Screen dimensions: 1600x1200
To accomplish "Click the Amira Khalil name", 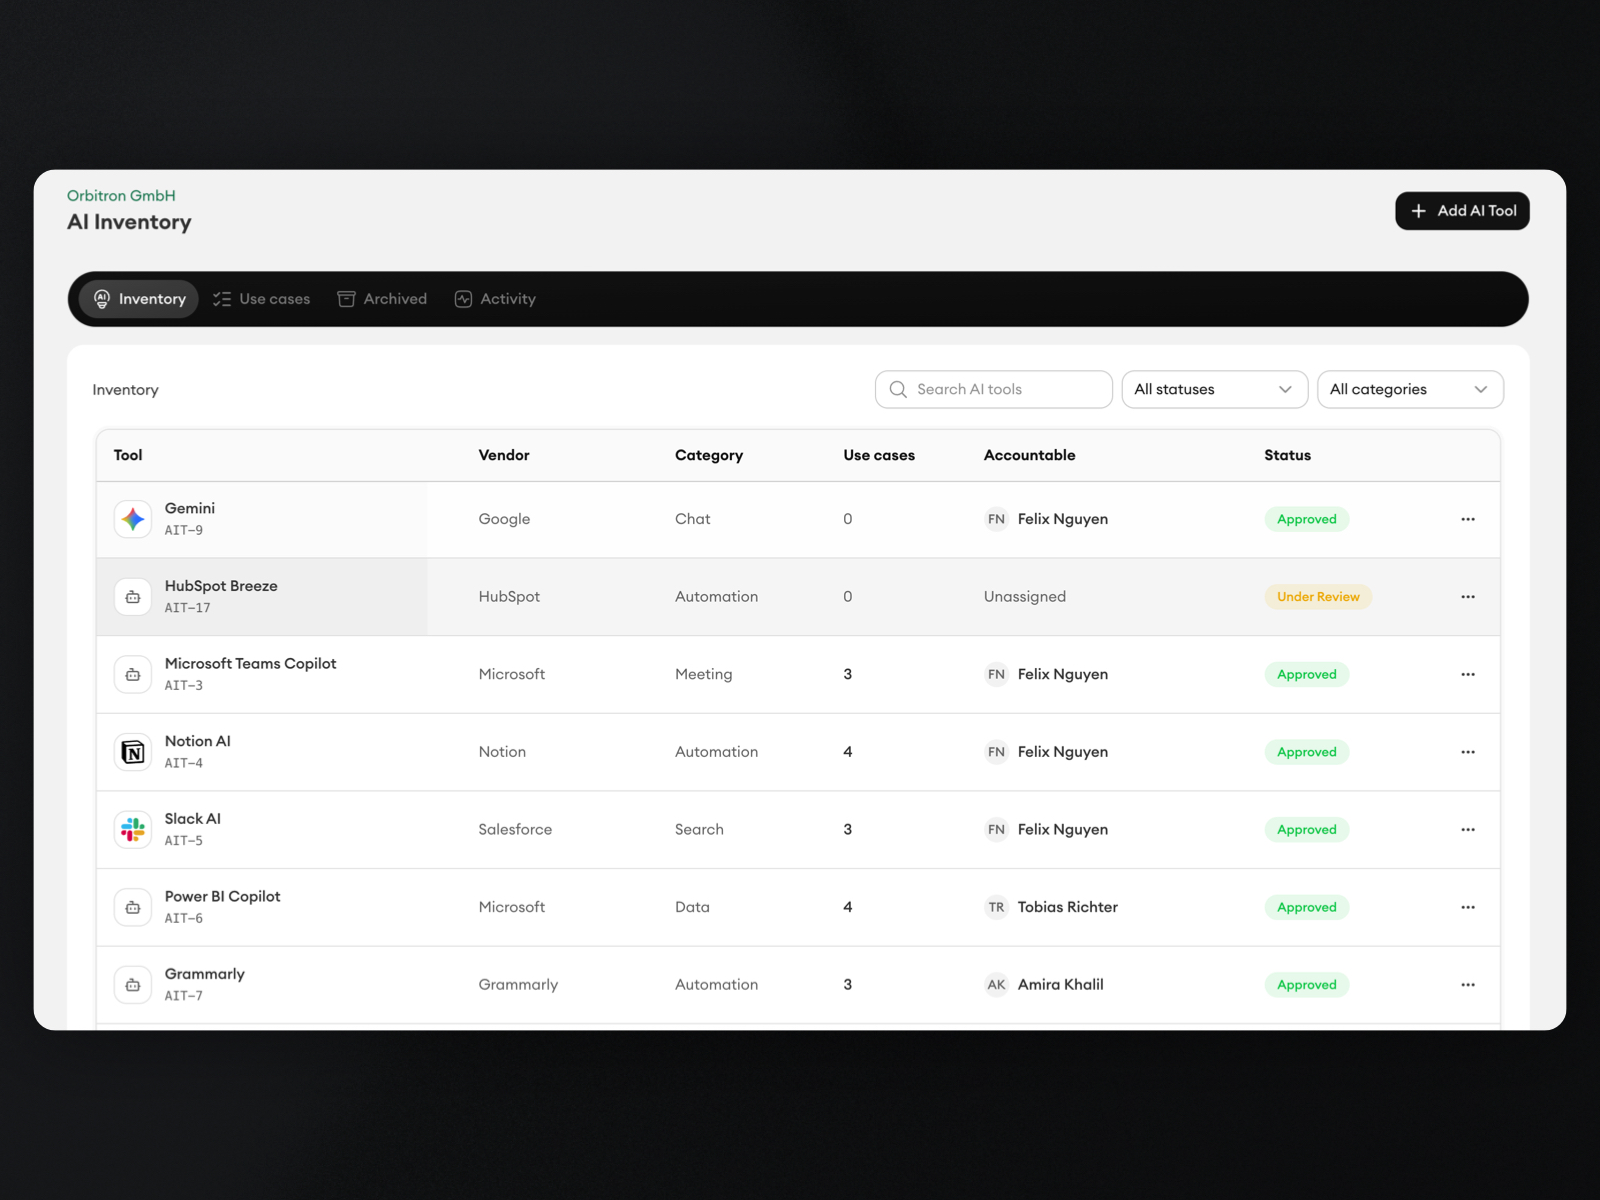I will (1061, 985).
